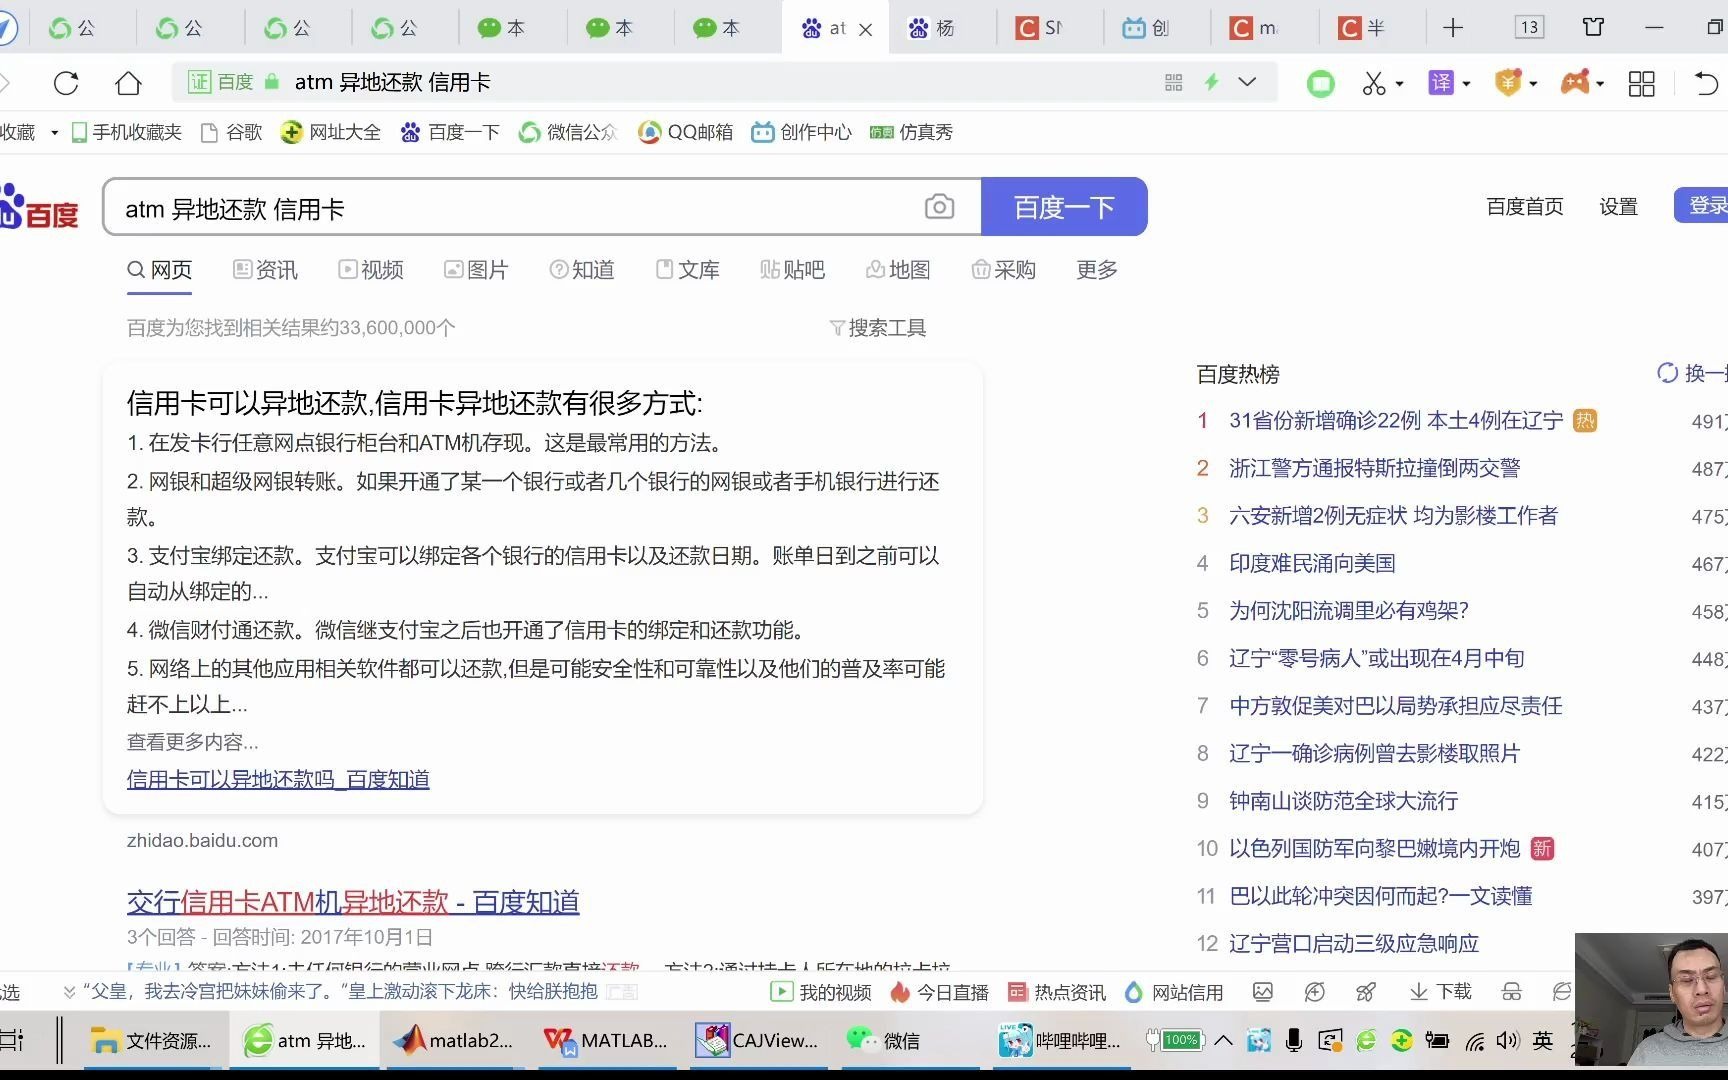Open link 信用卡可以异地还款吗_百度知道

(x=278, y=779)
